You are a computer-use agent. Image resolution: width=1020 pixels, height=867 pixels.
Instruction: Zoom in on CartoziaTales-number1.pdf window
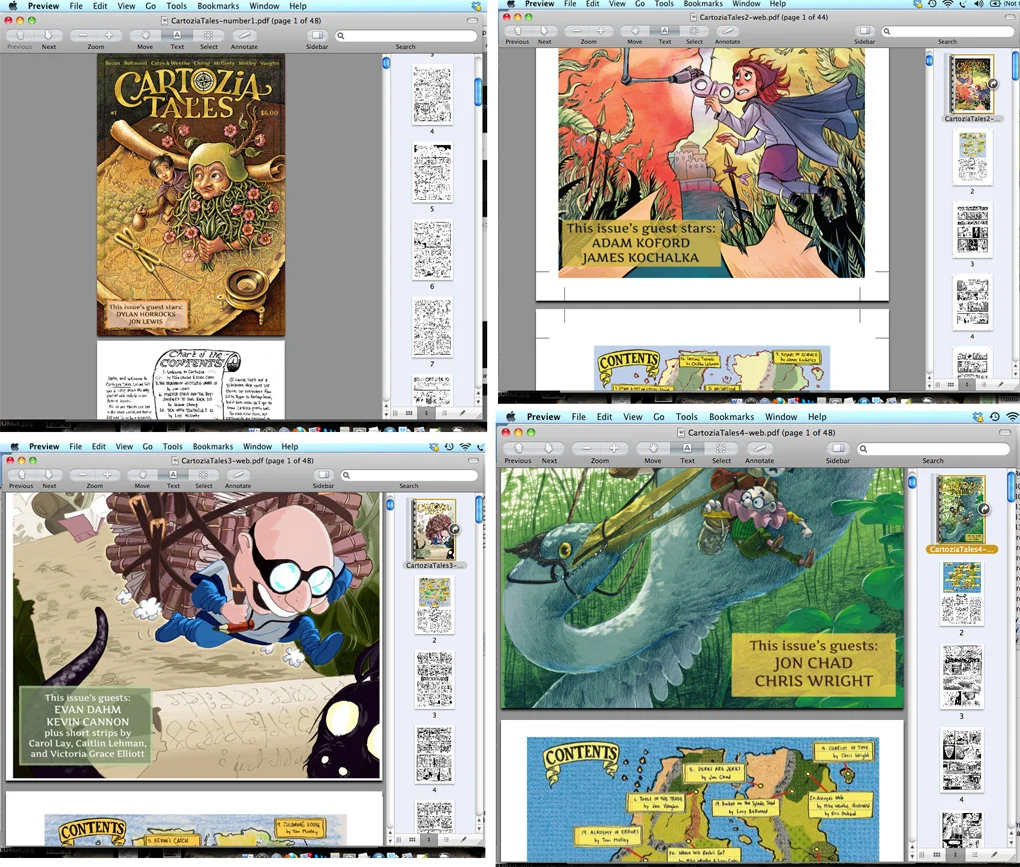click(109, 36)
